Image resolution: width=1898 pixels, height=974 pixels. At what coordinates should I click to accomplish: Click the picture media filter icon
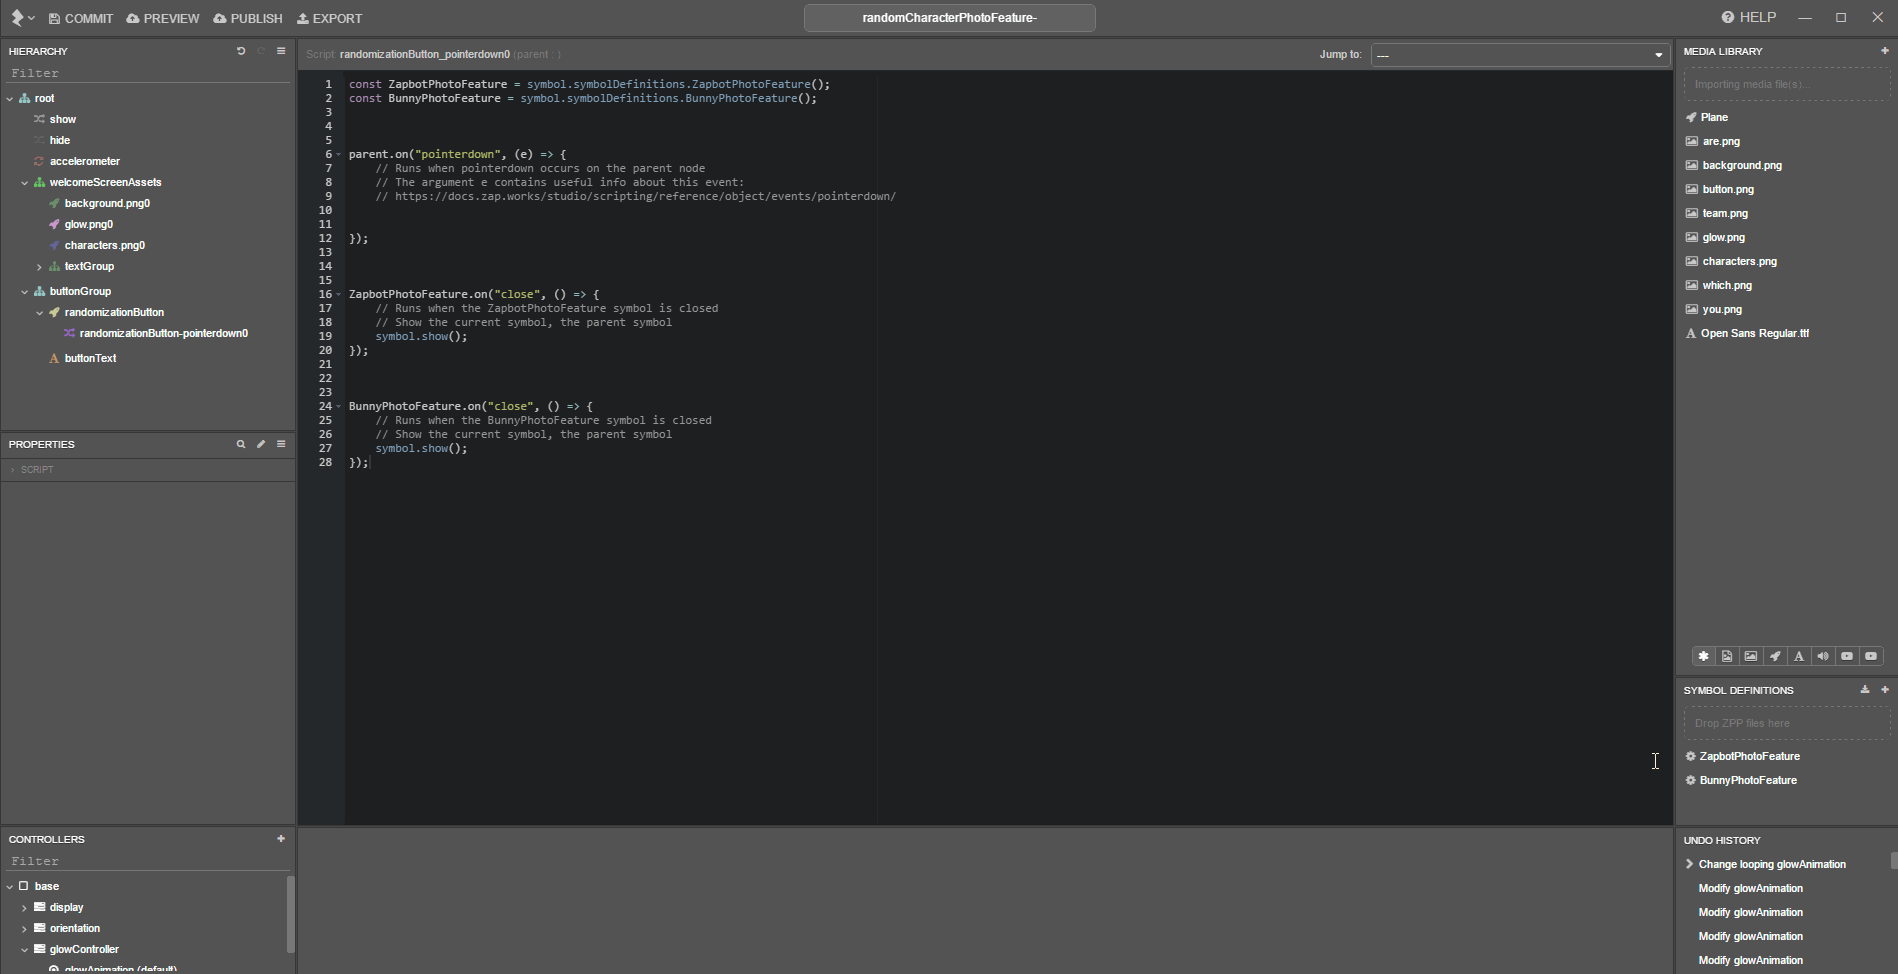coord(1751,656)
